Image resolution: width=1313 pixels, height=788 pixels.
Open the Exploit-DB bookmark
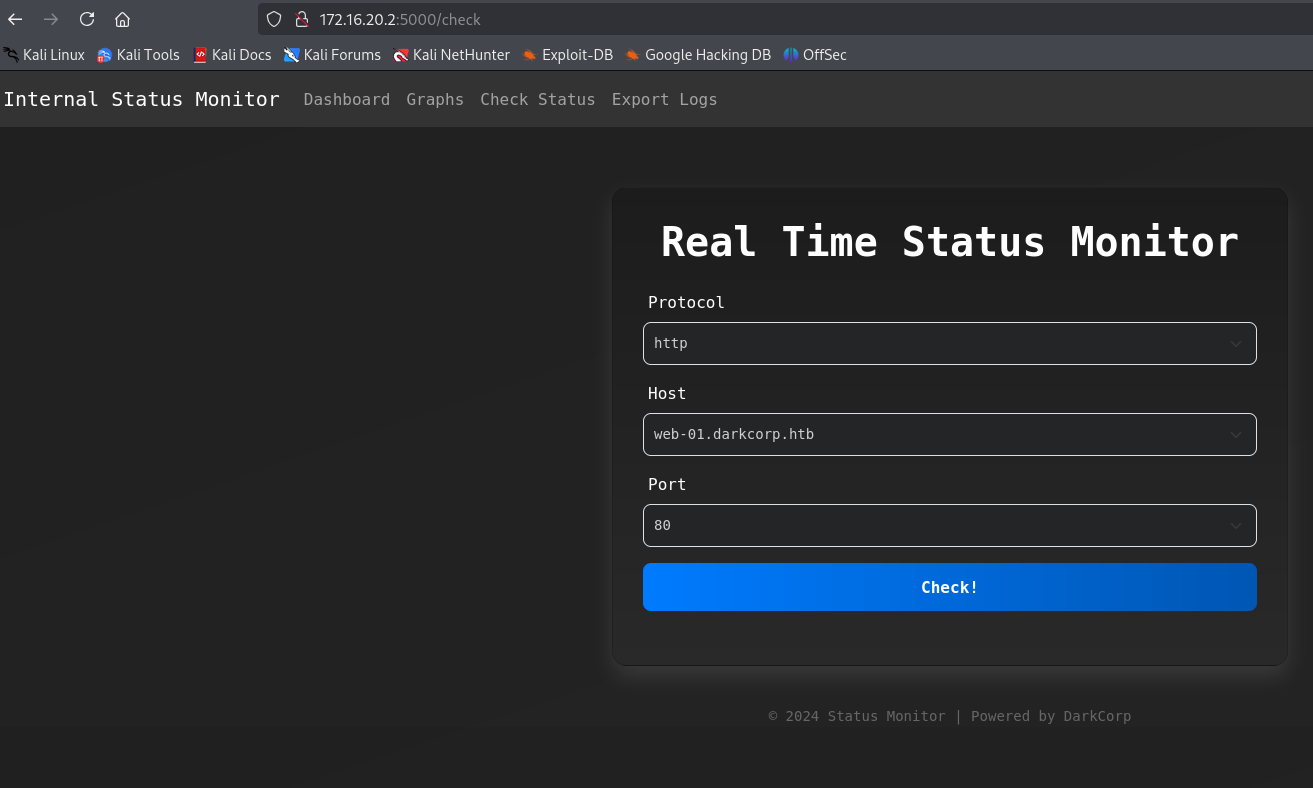pyautogui.click(x=567, y=55)
